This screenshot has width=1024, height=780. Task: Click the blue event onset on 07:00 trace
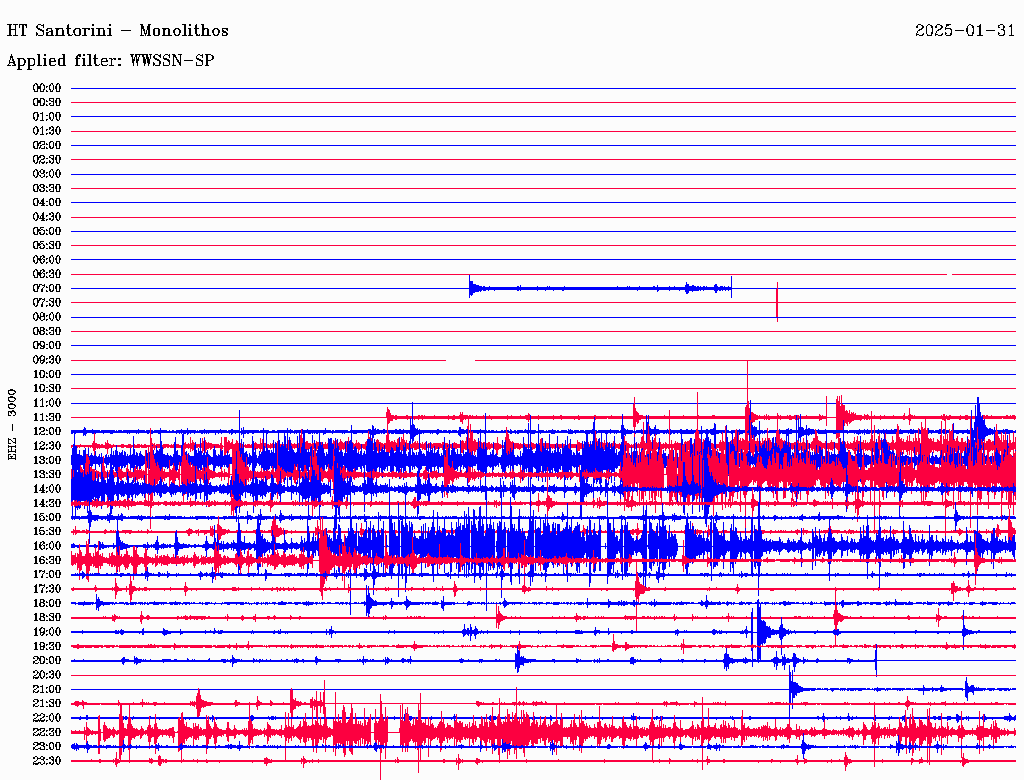[472, 287]
